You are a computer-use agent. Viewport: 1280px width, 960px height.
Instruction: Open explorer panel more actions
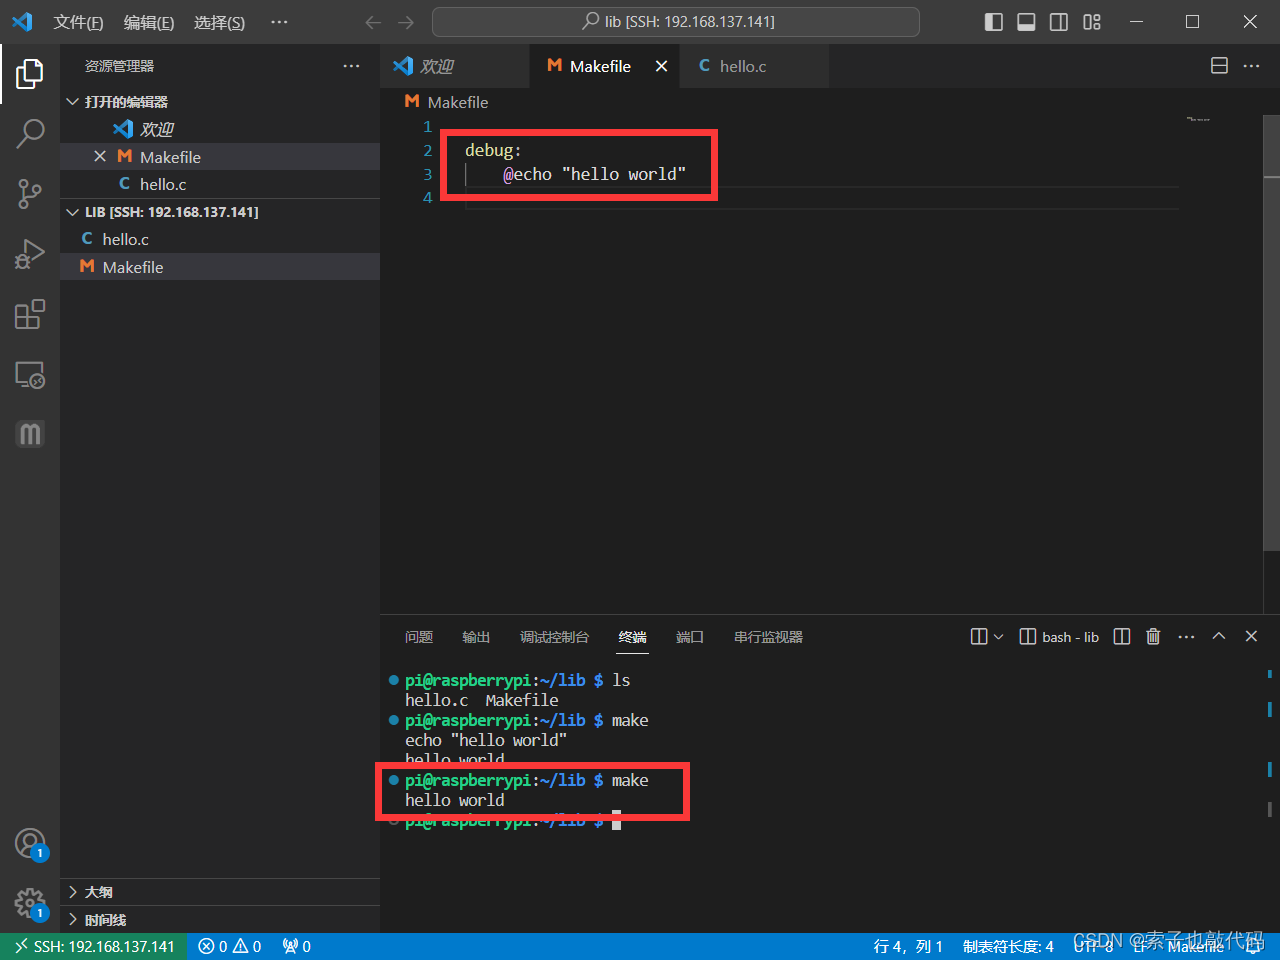351,66
